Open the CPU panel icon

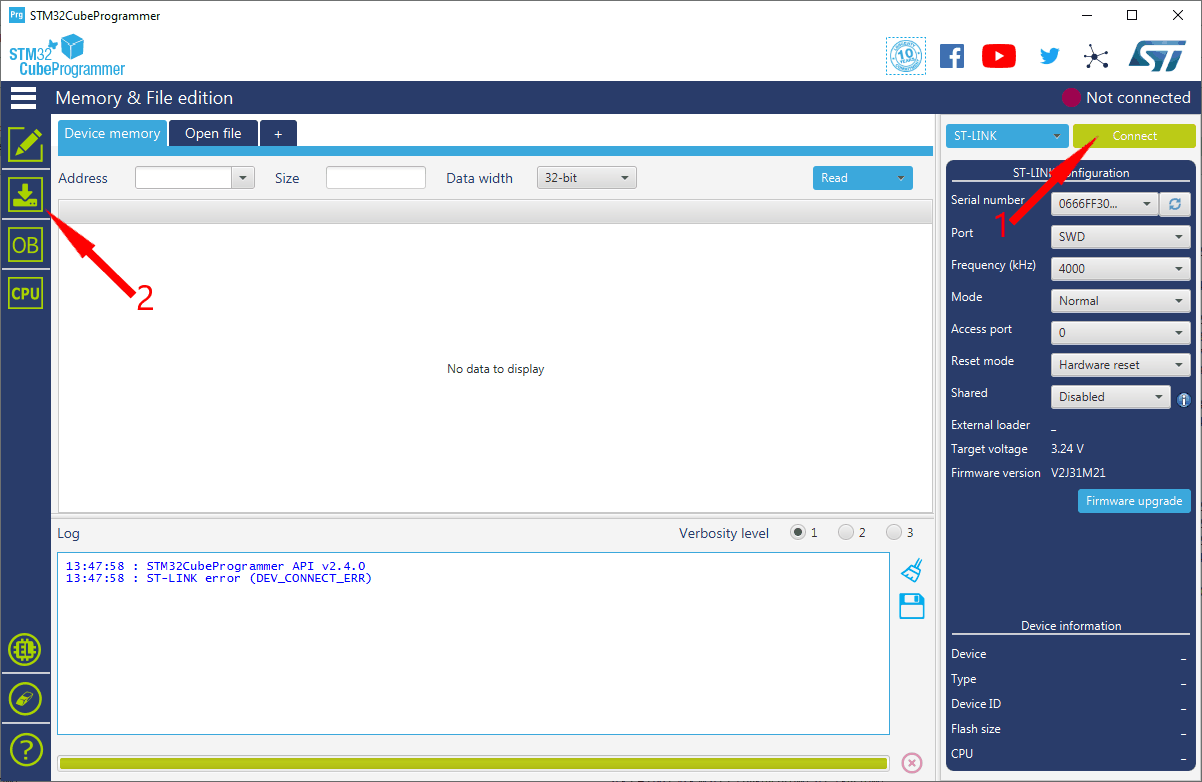pos(25,293)
